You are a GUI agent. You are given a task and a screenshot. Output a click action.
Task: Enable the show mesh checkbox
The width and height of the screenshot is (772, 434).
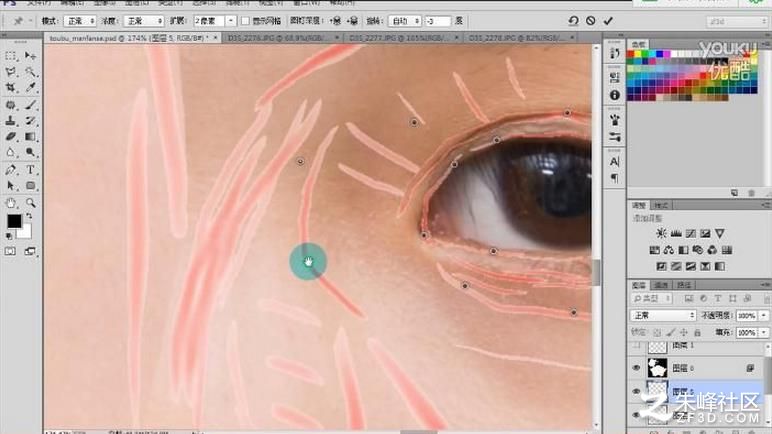(x=246, y=21)
